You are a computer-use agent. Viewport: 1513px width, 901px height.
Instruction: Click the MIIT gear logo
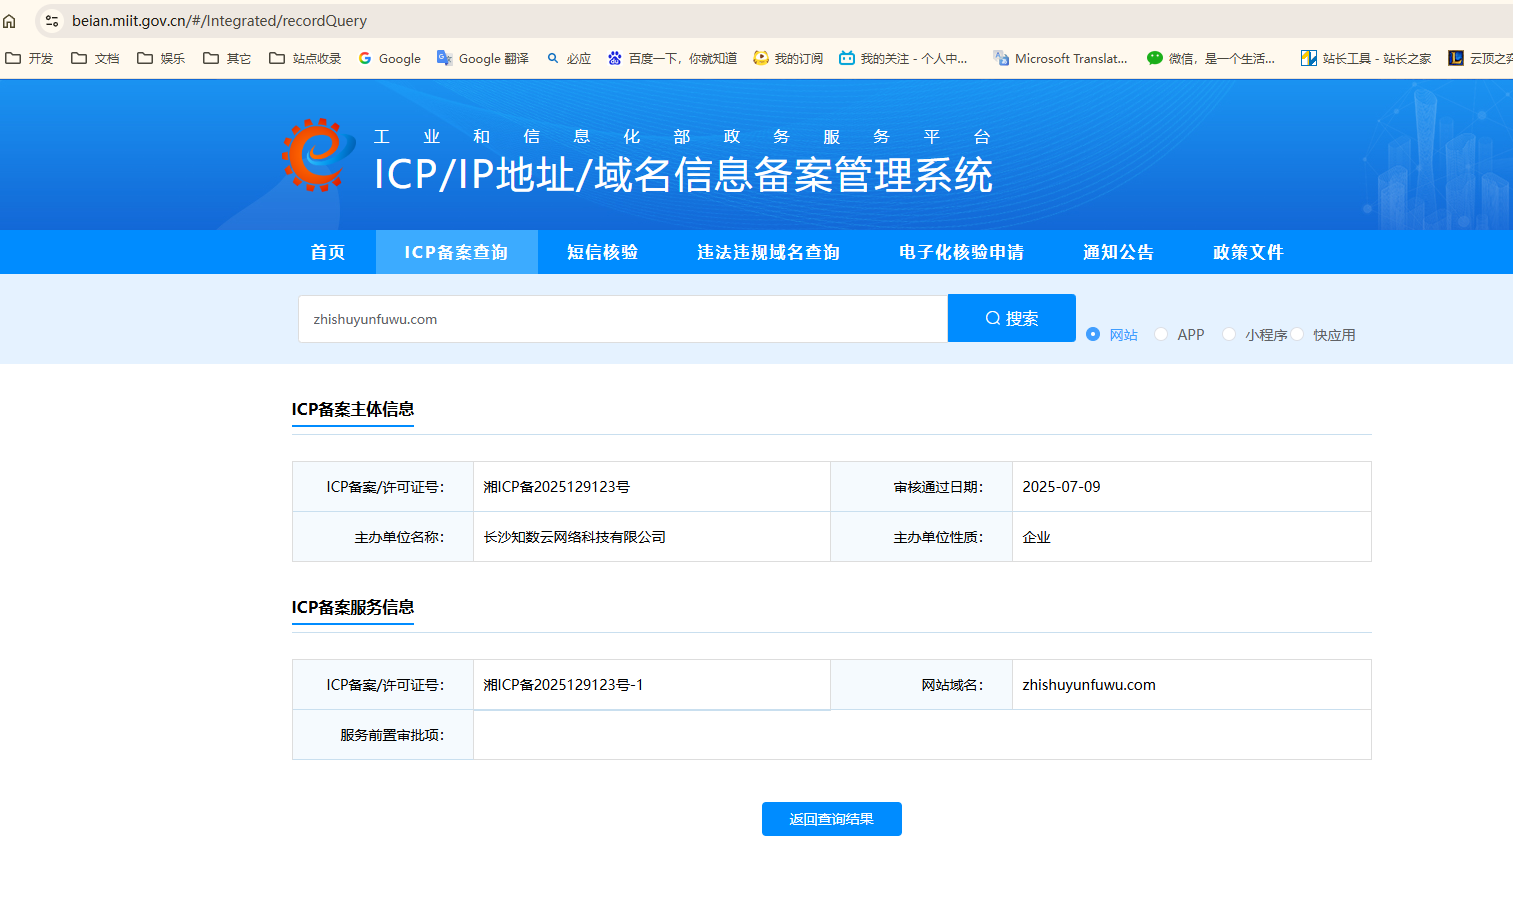pos(318,155)
